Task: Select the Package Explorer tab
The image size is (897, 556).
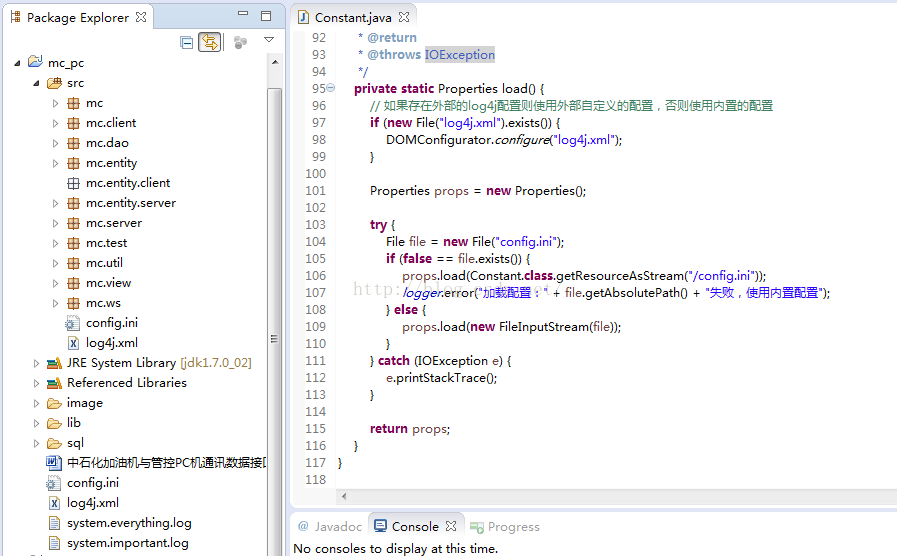Action: (78, 18)
